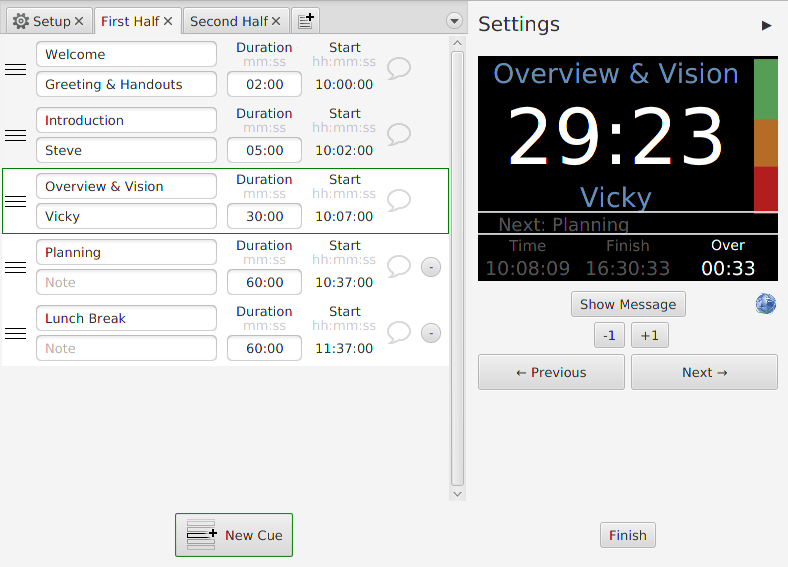Image resolution: width=788 pixels, height=567 pixels.
Task: Click the globe web icon
Action: (x=765, y=304)
